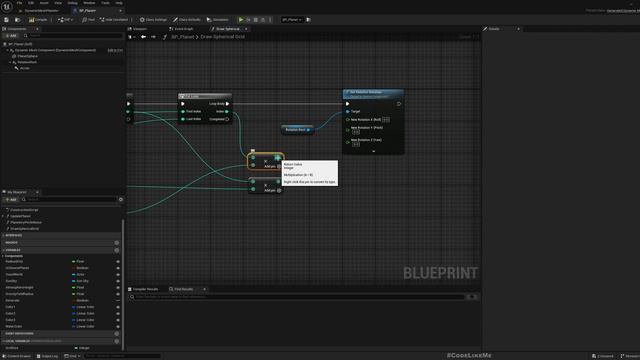Toggle visibility eye for first Float variable
Screen dimensions: 640x360
[x=118, y=262]
